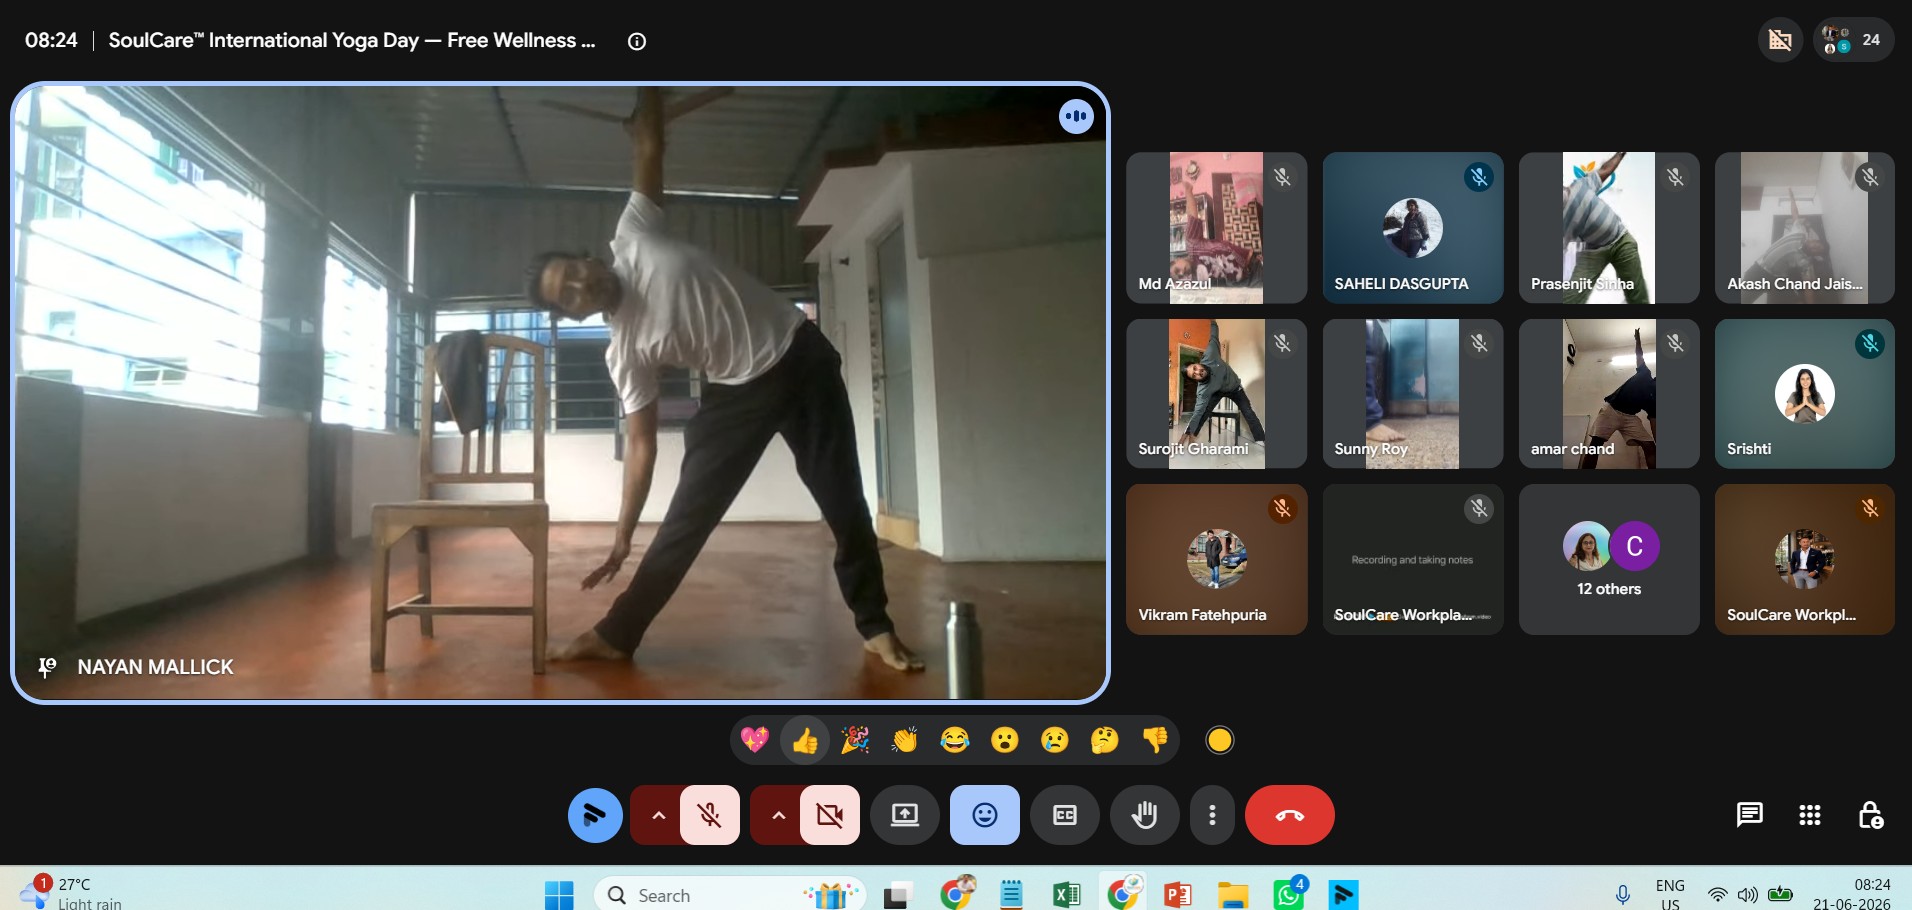This screenshot has width=1912, height=910.
Task: Expand audio settings arrow beside microphone
Action: coord(658,815)
